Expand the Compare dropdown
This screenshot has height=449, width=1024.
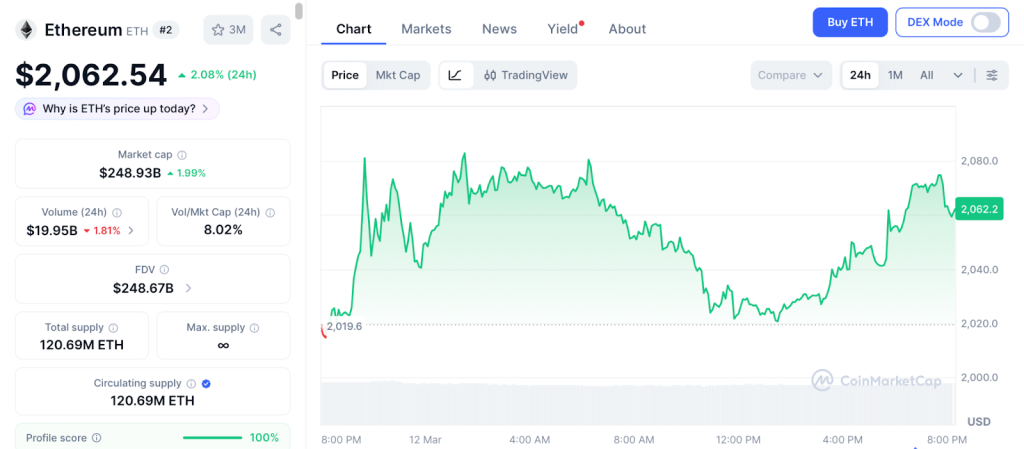pyautogui.click(x=790, y=75)
